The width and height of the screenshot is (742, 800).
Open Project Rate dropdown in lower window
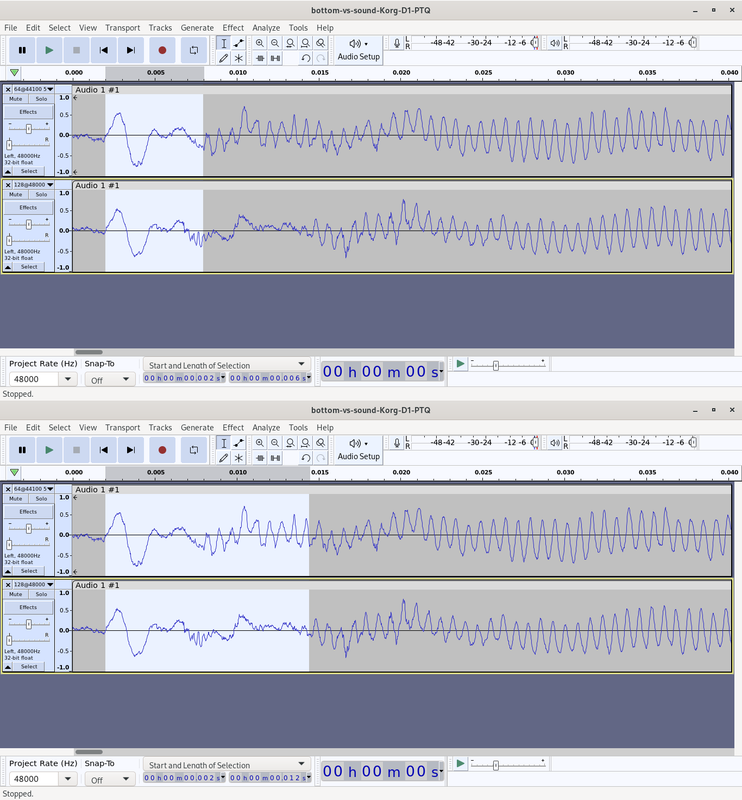pos(67,779)
